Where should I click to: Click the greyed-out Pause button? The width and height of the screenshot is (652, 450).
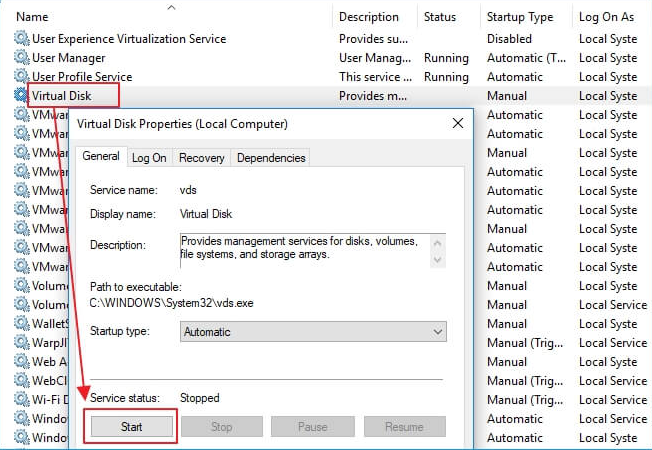[x=313, y=427]
